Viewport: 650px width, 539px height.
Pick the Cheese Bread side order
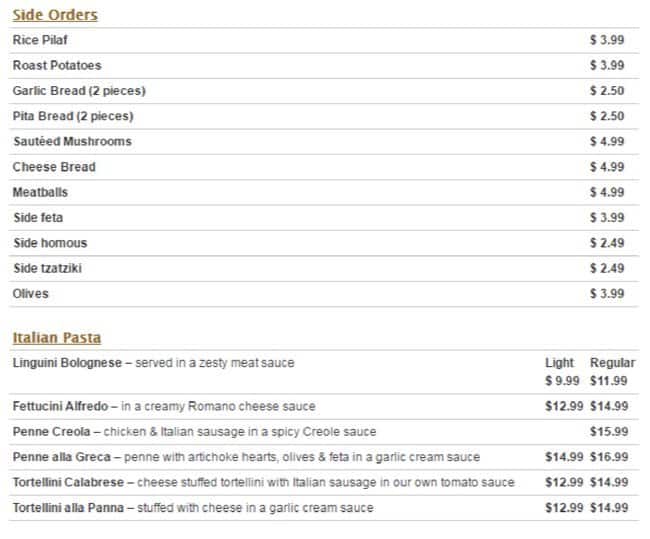tap(54, 167)
